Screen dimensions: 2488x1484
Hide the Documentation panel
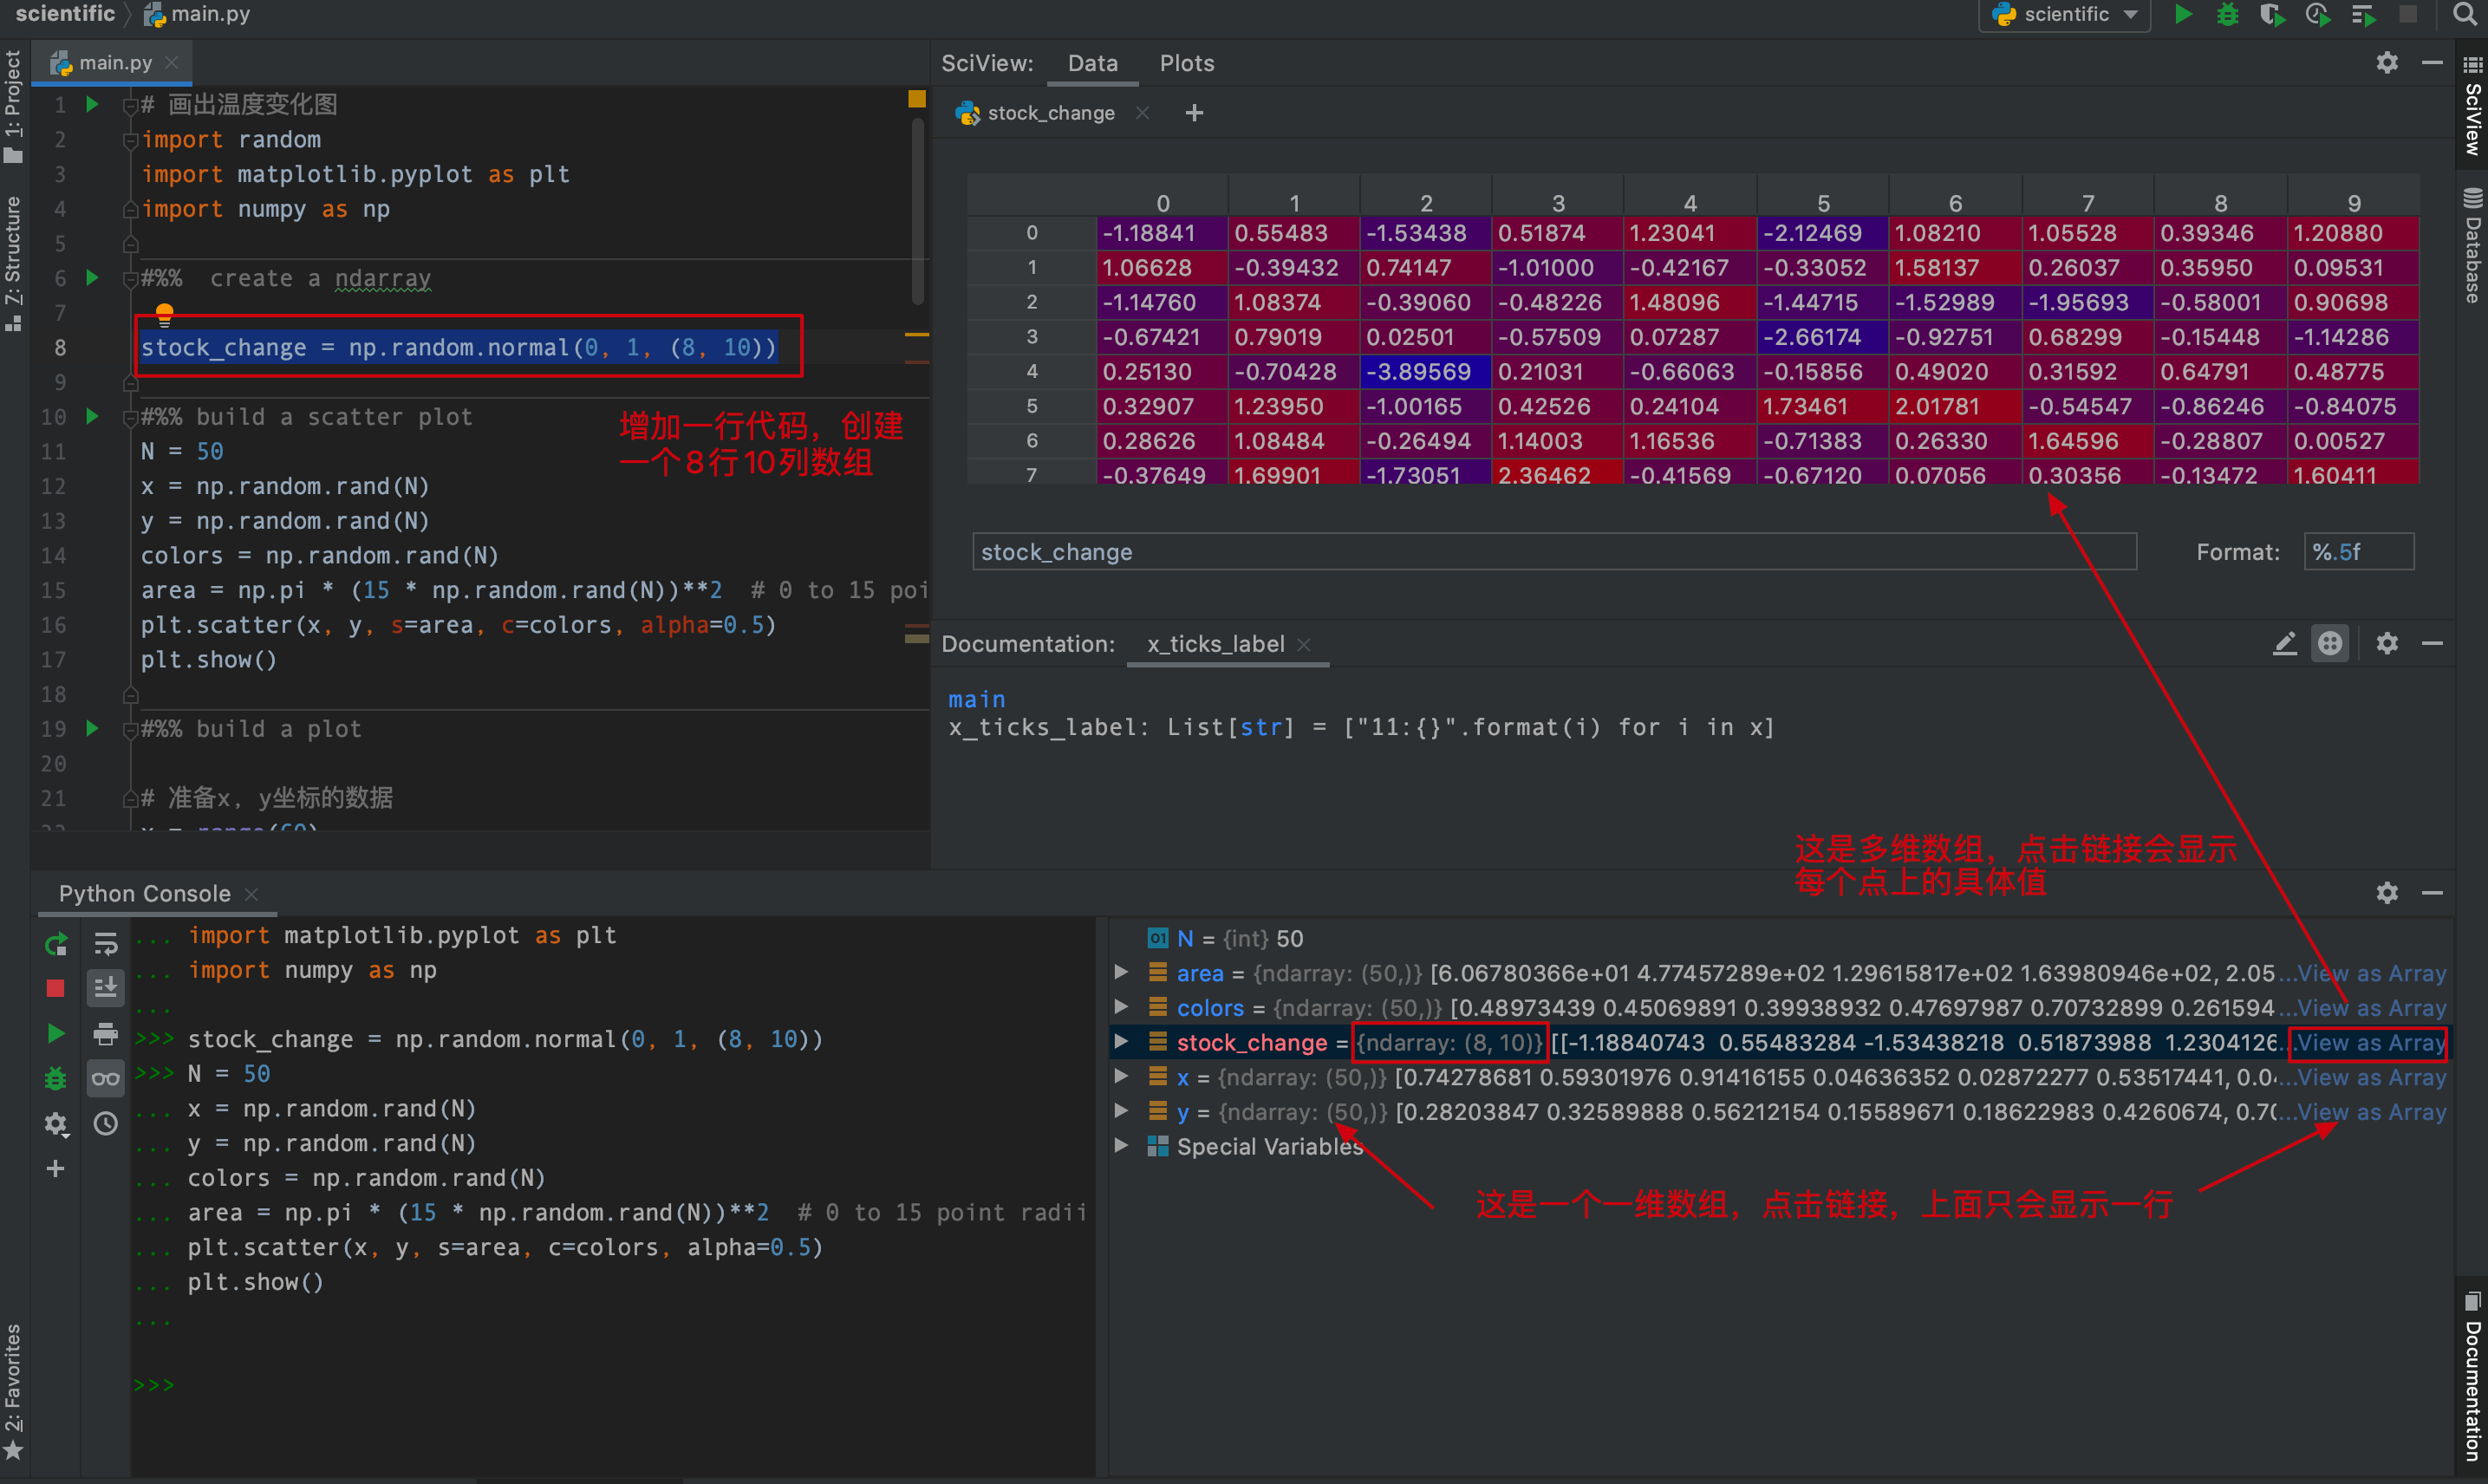2432,643
